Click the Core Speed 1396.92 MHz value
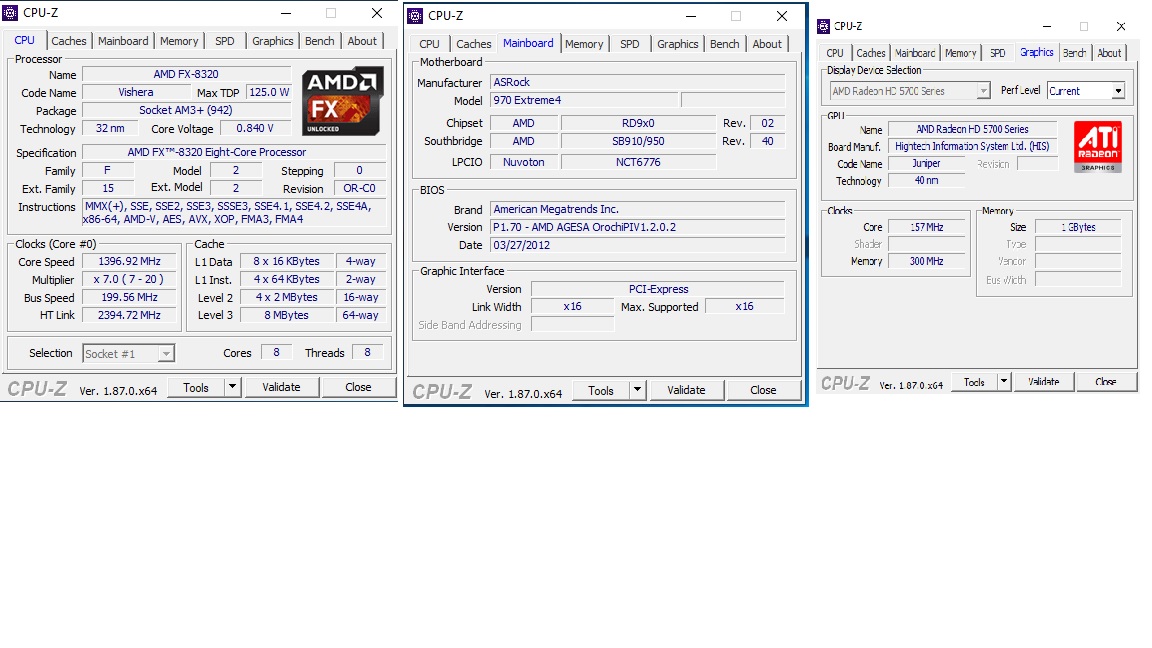1152x648 pixels. [x=130, y=262]
